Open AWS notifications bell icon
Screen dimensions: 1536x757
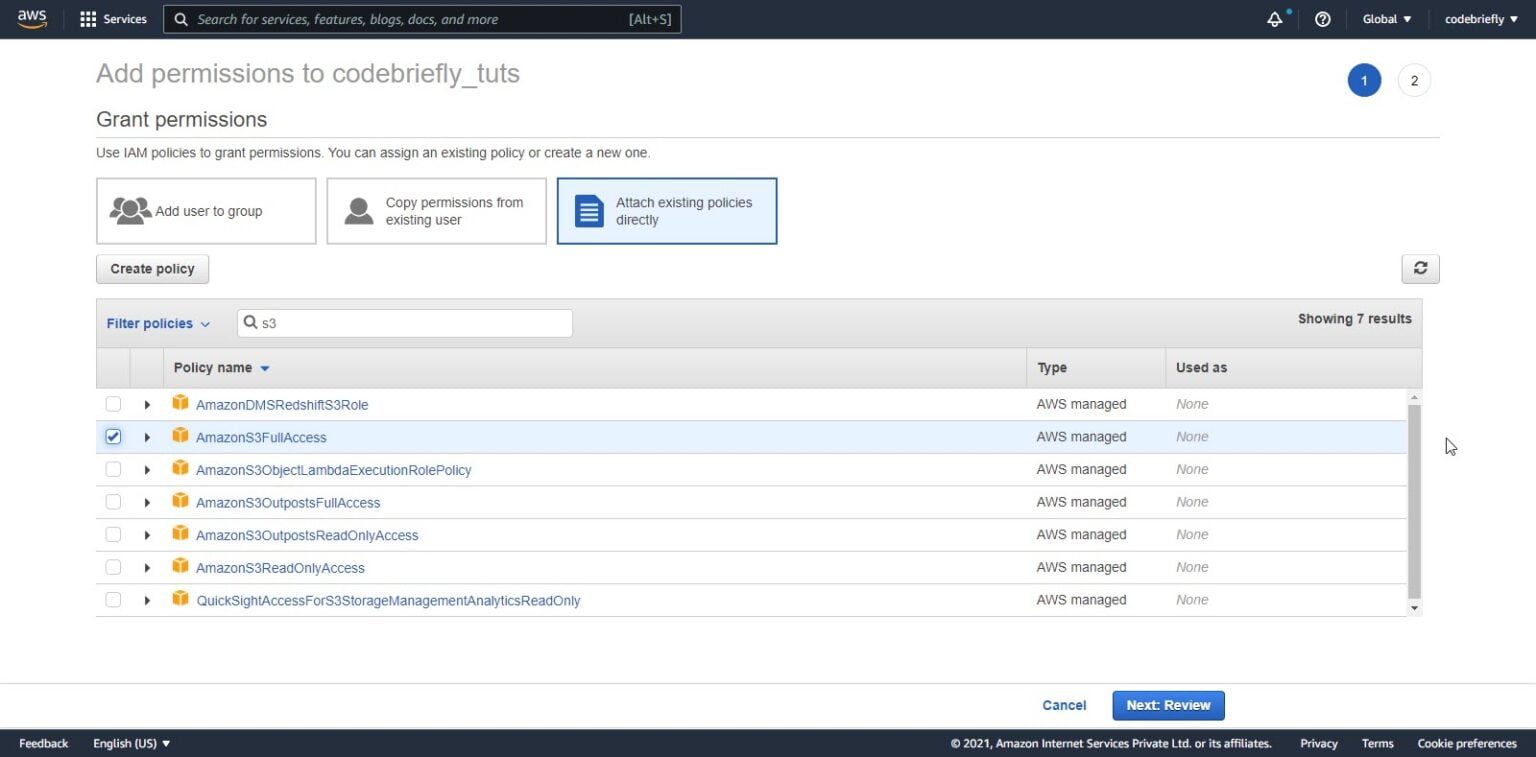(x=1275, y=19)
